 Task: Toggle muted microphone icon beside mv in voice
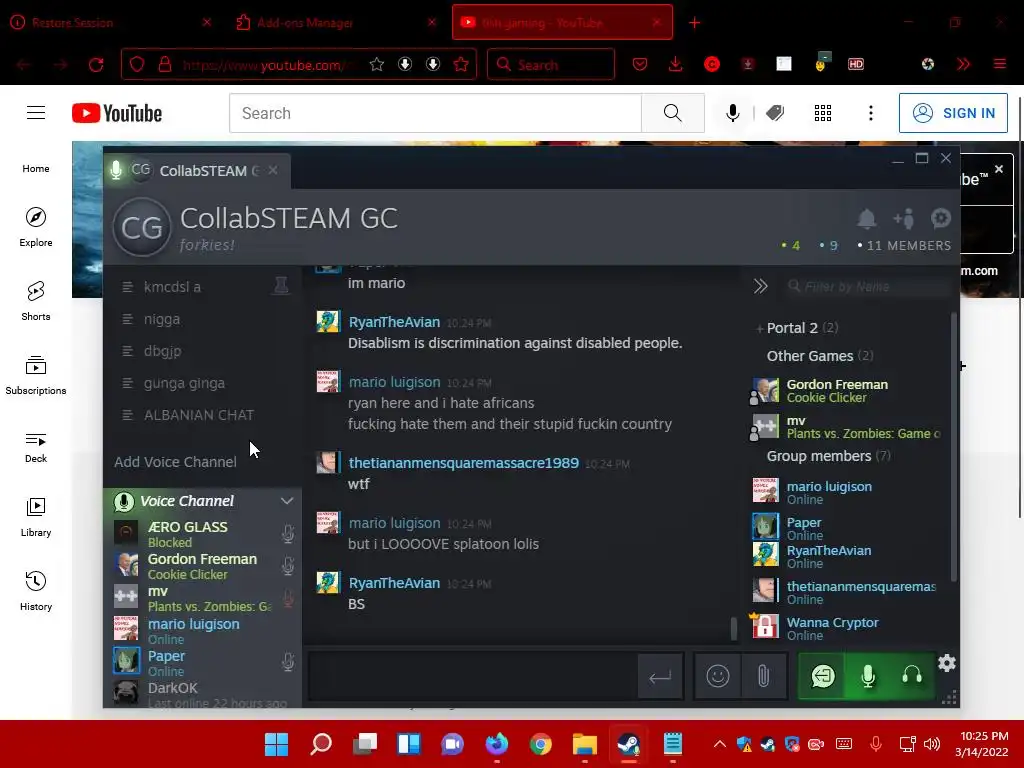pyautogui.click(x=287, y=598)
